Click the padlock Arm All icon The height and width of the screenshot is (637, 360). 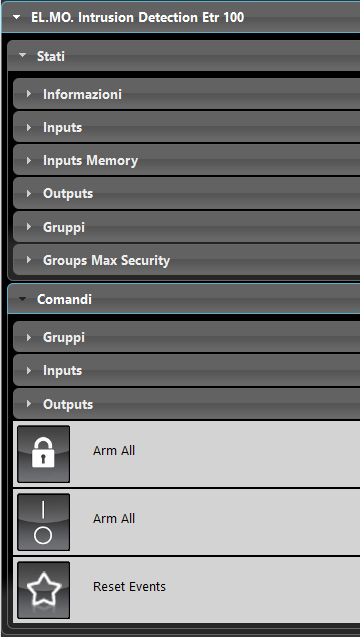(x=43, y=454)
